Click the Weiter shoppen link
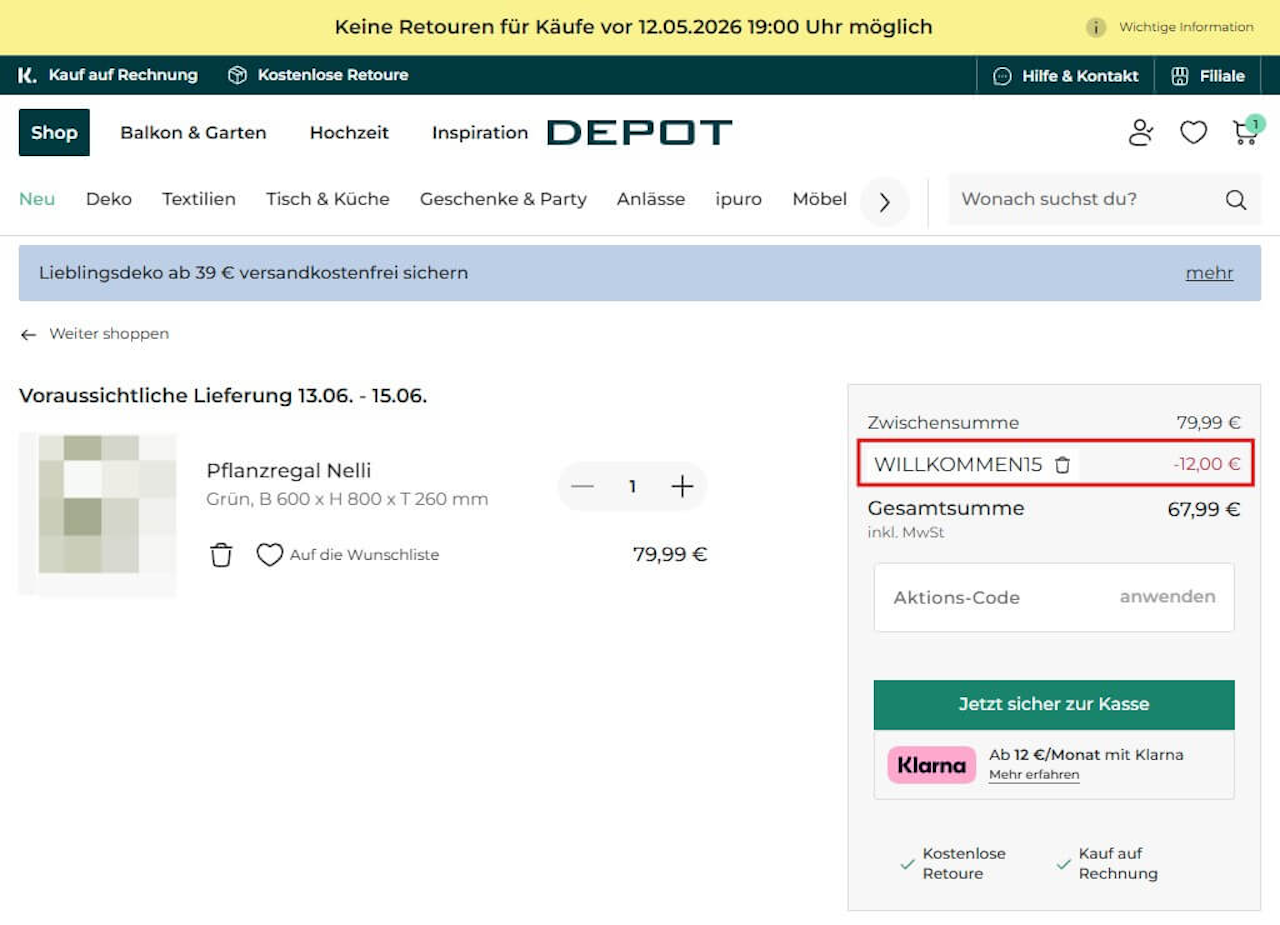 [x=109, y=334]
